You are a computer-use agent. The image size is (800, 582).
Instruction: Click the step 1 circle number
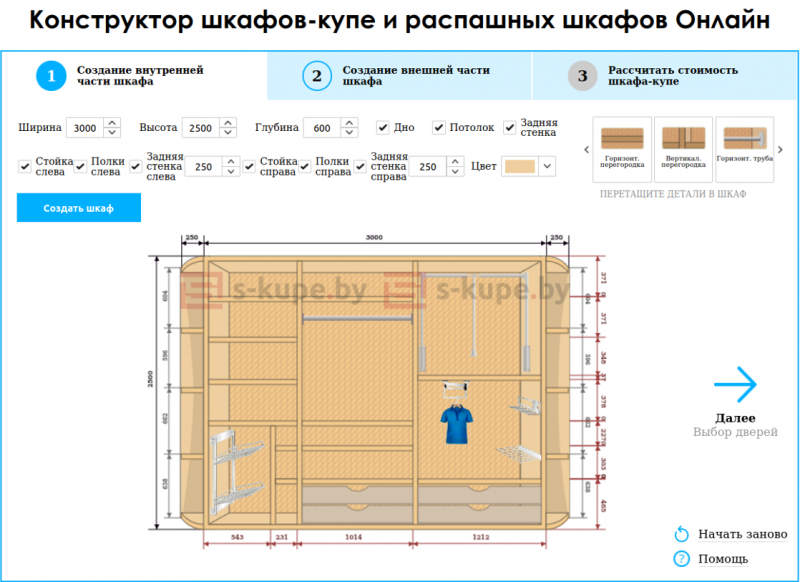tap(51, 76)
